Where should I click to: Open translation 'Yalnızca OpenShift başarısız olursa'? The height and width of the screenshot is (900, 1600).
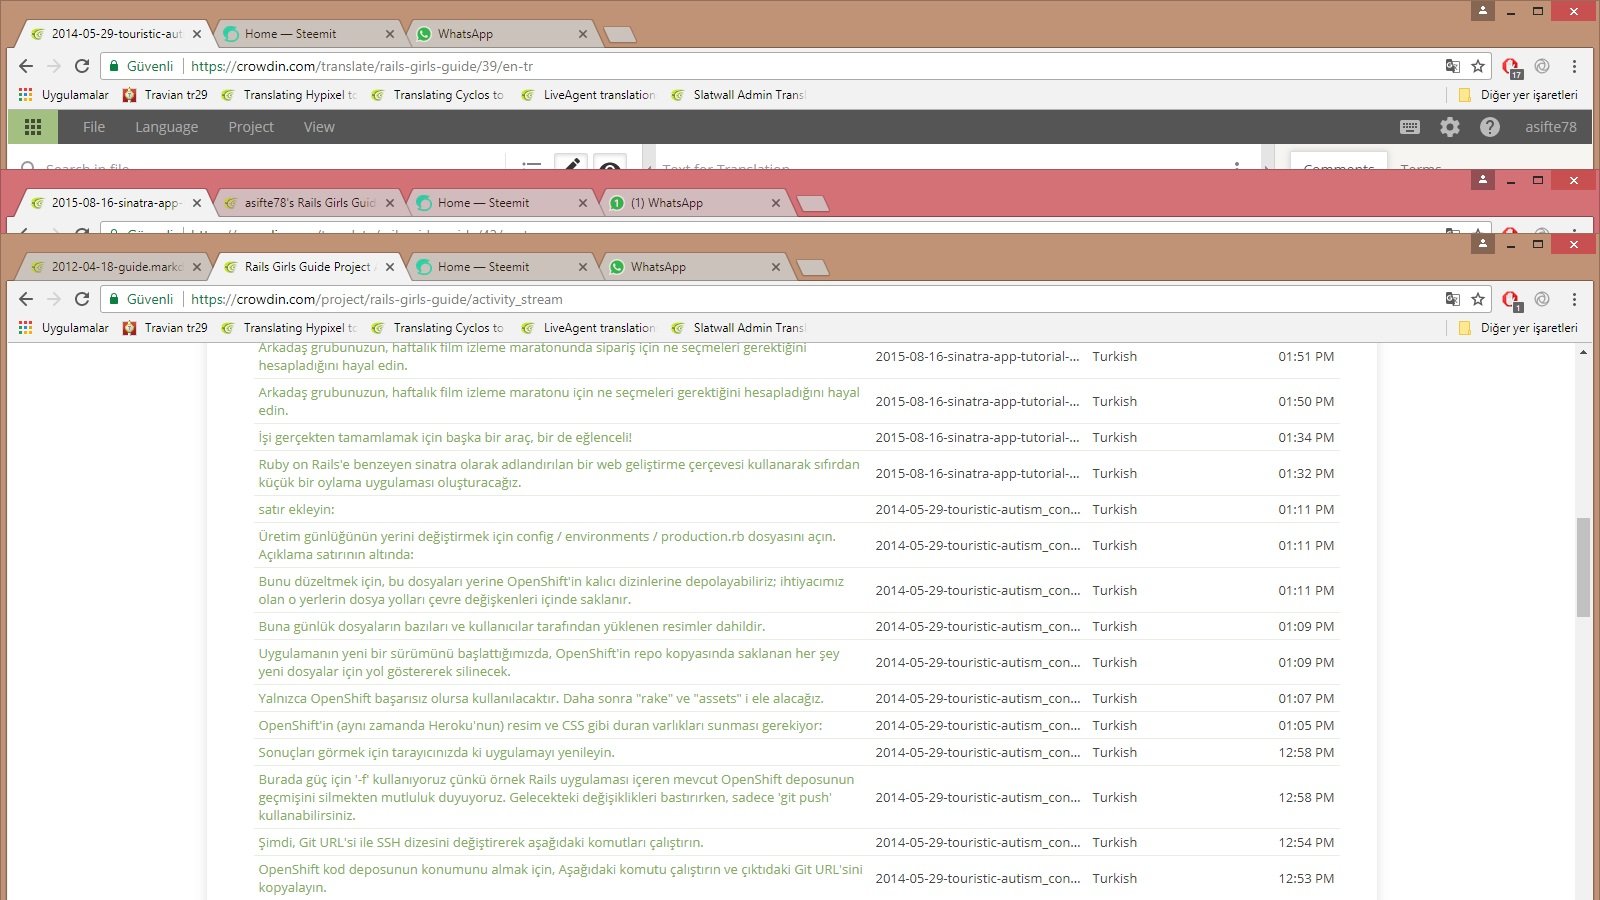541,699
